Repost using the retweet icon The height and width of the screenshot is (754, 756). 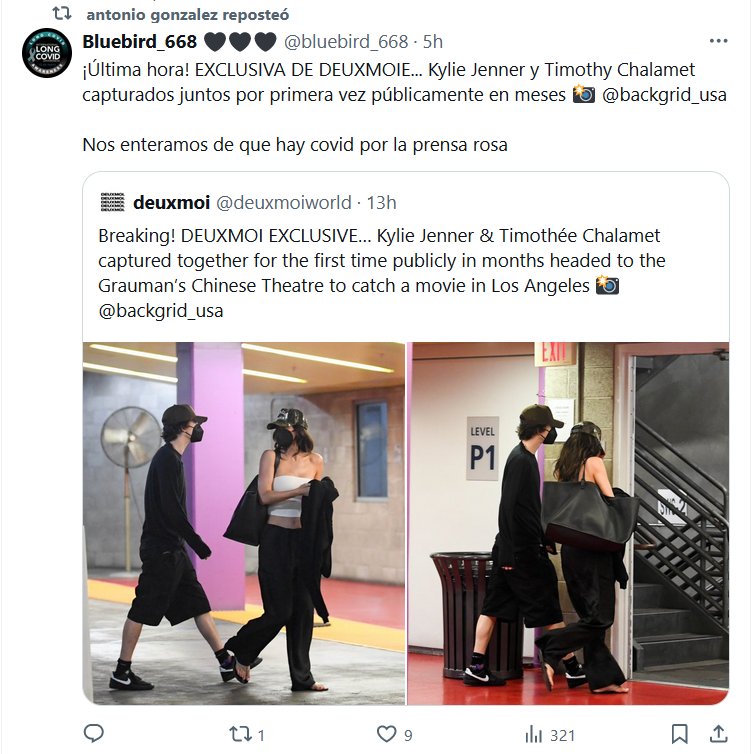tap(240, 734)
